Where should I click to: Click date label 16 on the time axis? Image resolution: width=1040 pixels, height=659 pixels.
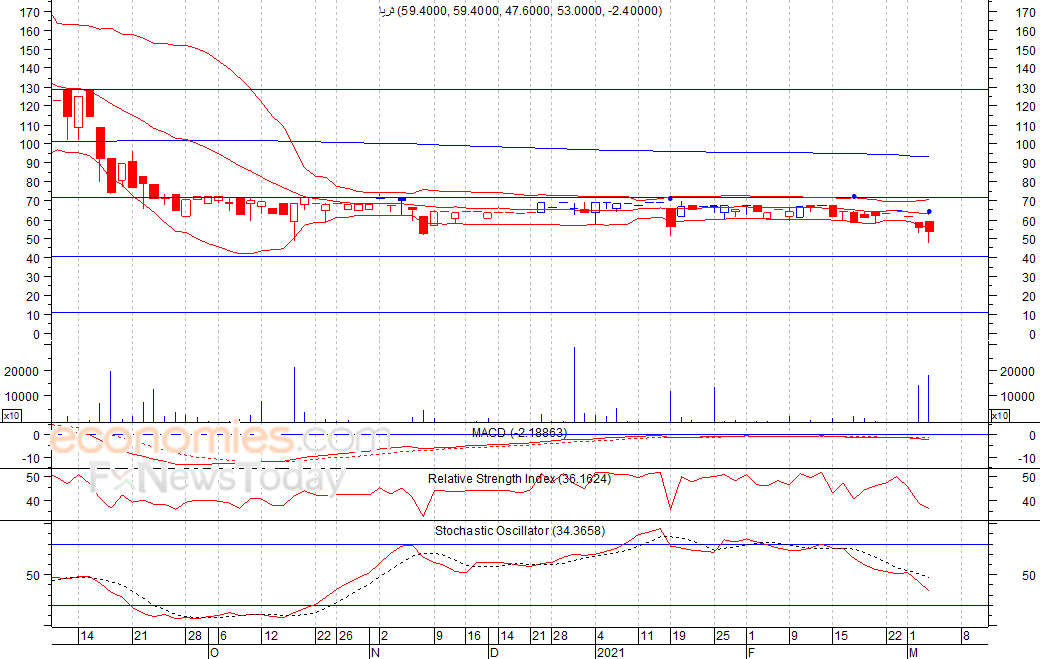tap(474, 636)
